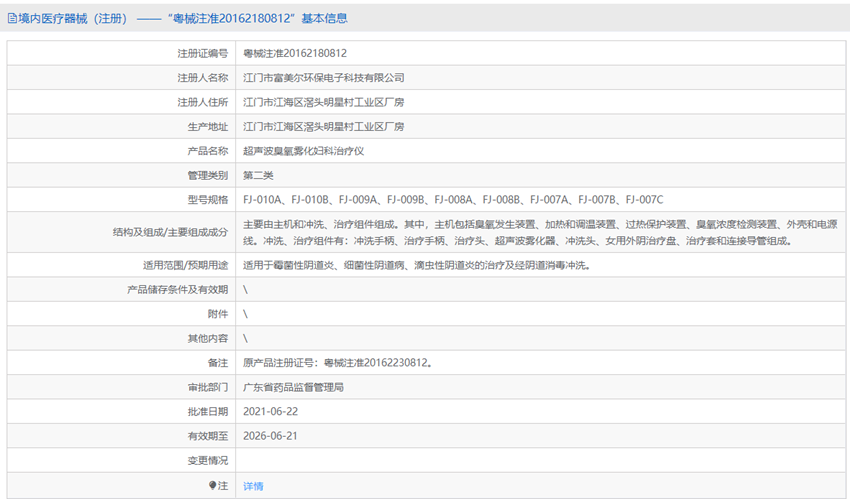The image size is (850, 499).
Task: Click the label 适用范围/预期用途
Action: pyautogui.click(x=185, y=265)
